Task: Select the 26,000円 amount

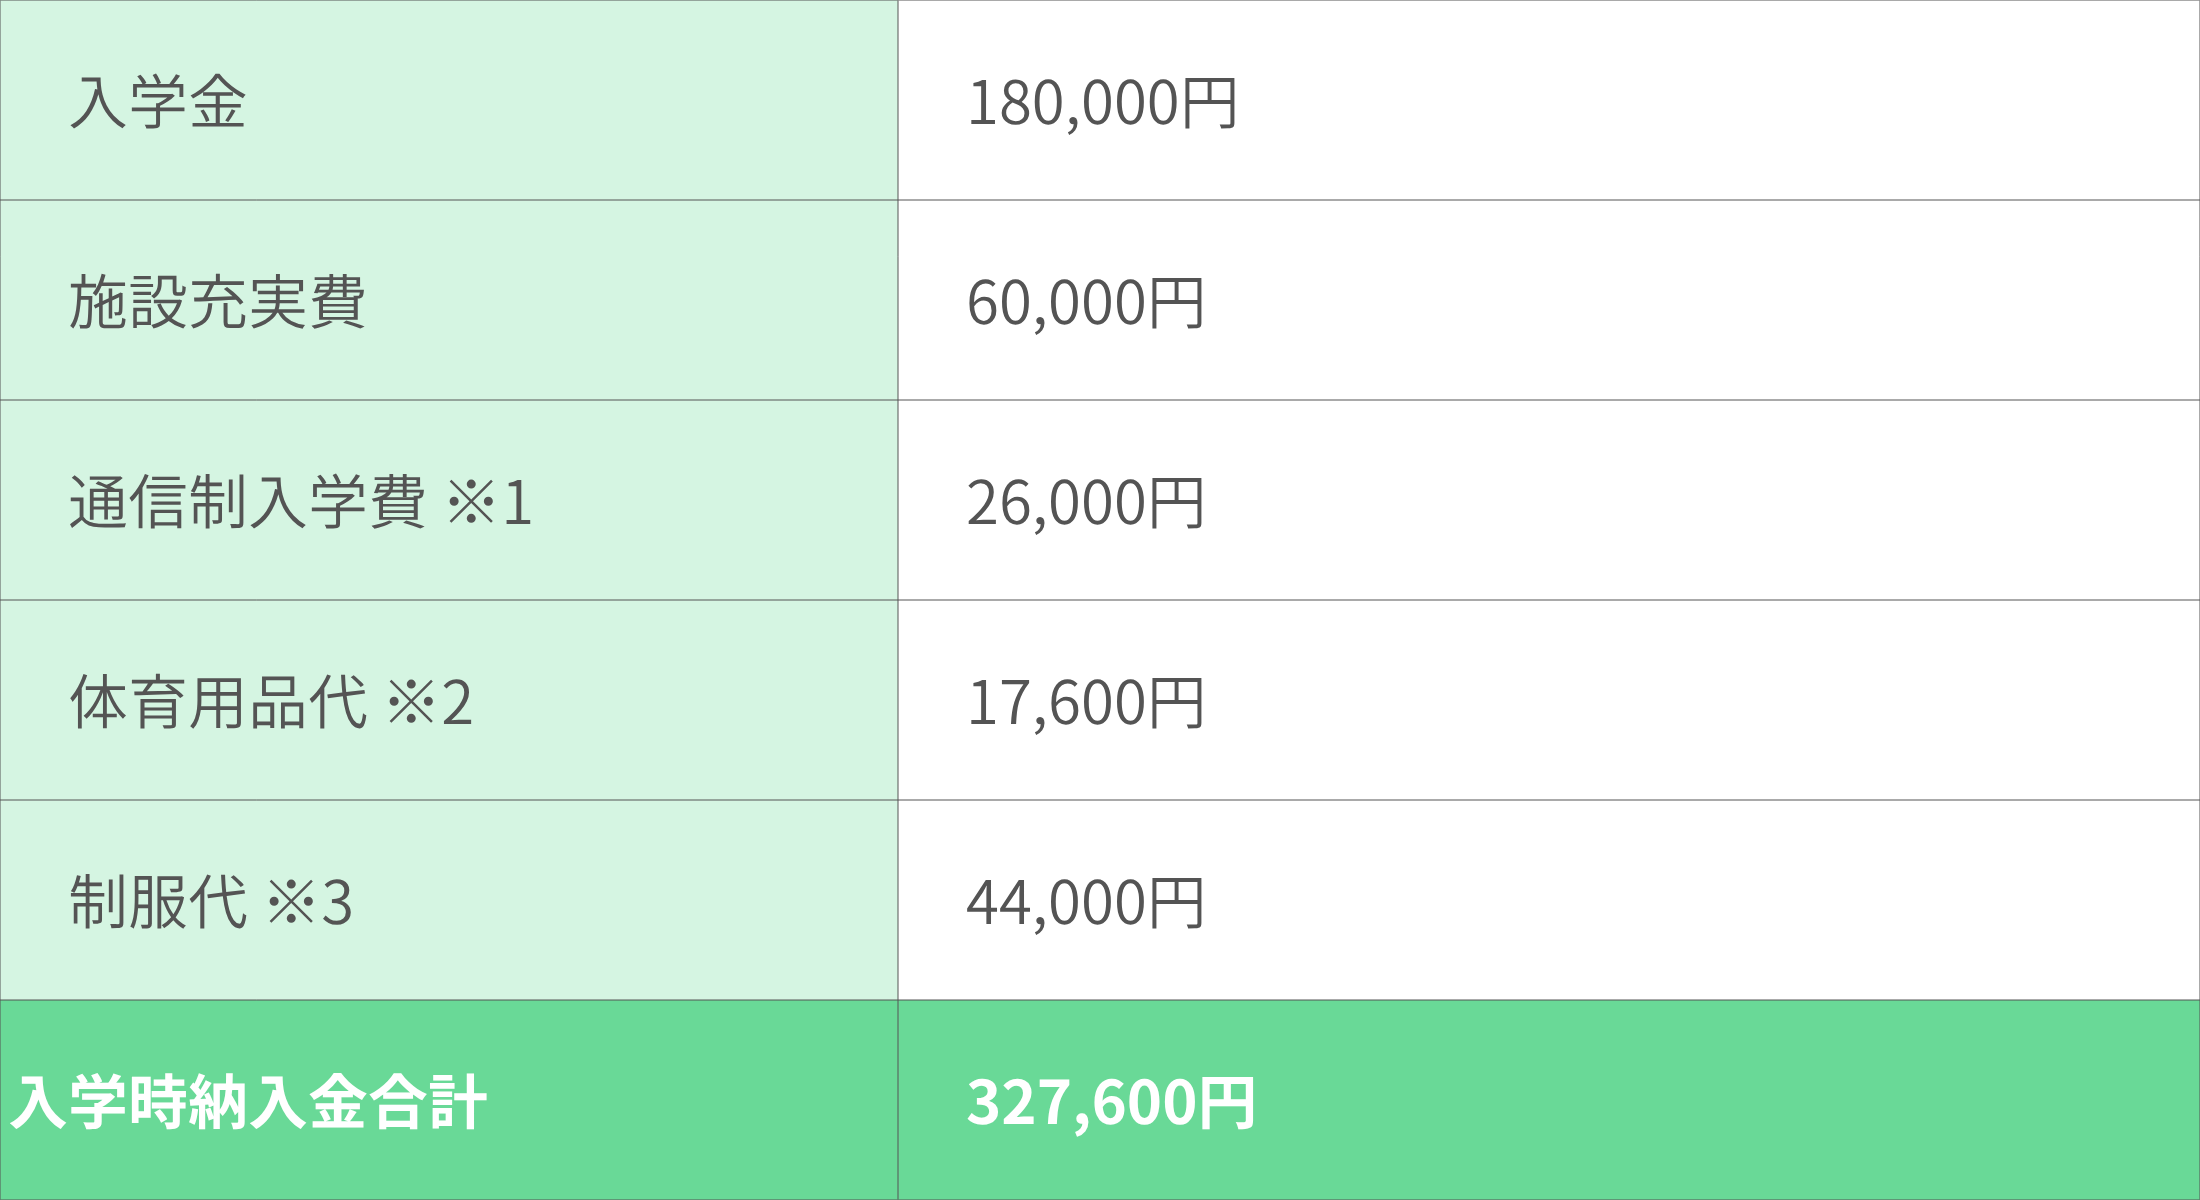Action: click(1085, 502)
